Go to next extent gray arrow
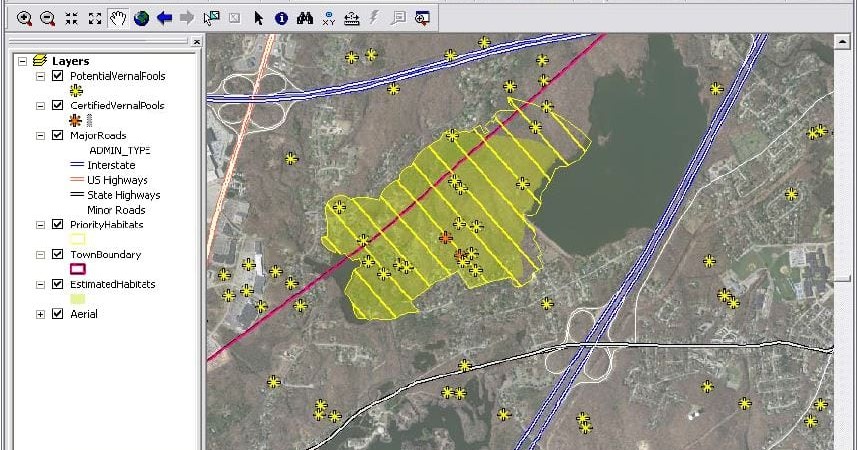This screenshot has width=859, height=450. click(x=187, y=18)
